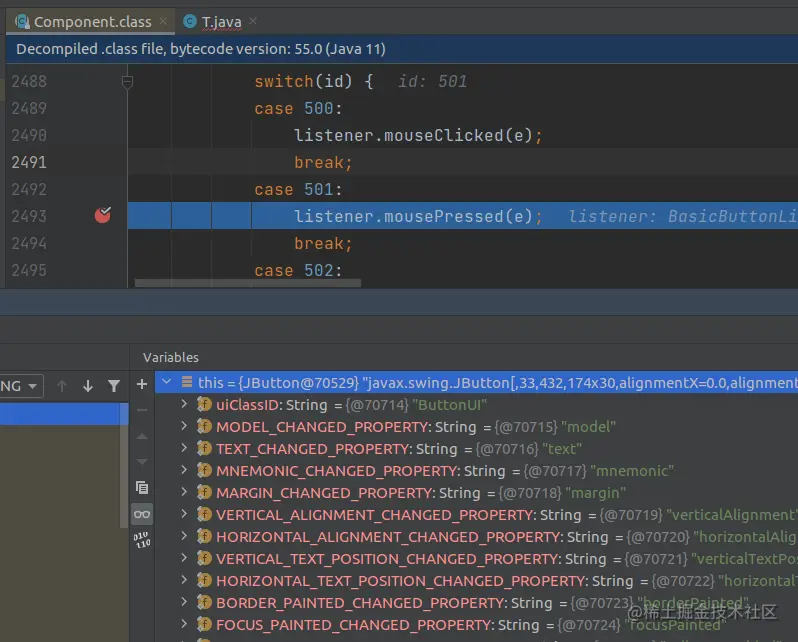Collapse the 'this' JButton variable node

point(166,381)
